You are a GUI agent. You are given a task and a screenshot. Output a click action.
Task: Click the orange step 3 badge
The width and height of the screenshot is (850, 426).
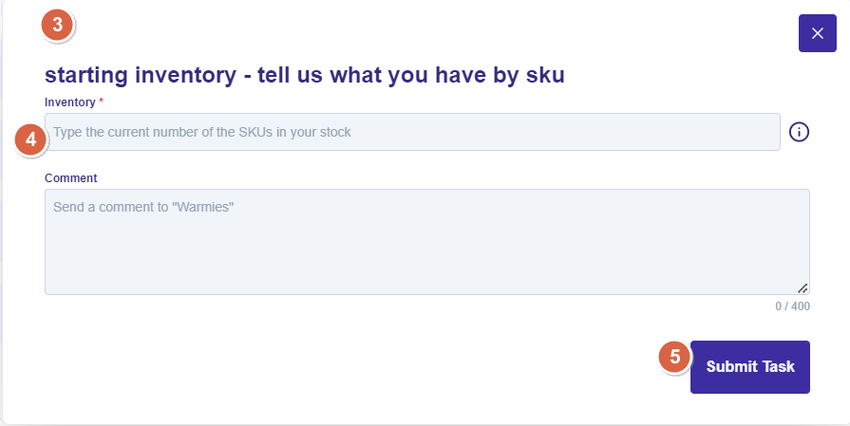coord(58,26)
